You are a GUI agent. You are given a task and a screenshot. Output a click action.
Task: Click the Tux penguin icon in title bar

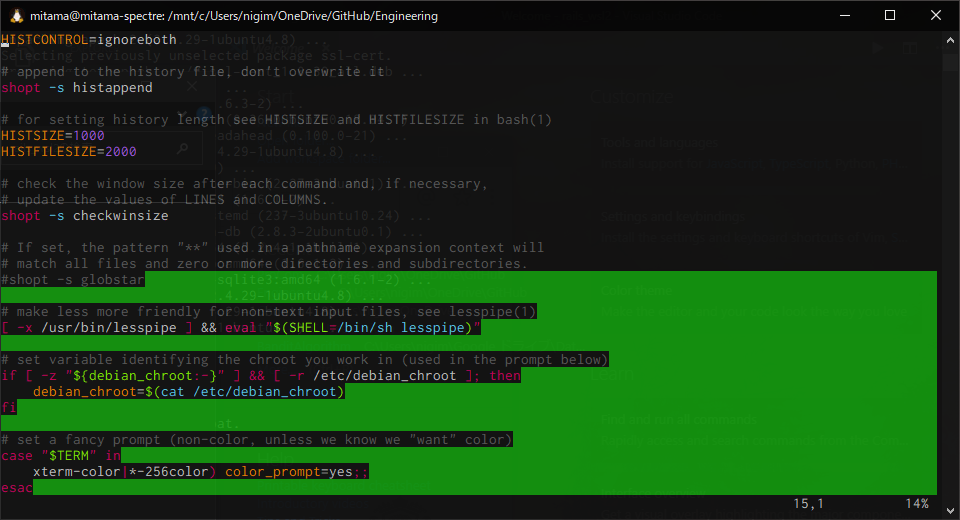pos(17,16)
